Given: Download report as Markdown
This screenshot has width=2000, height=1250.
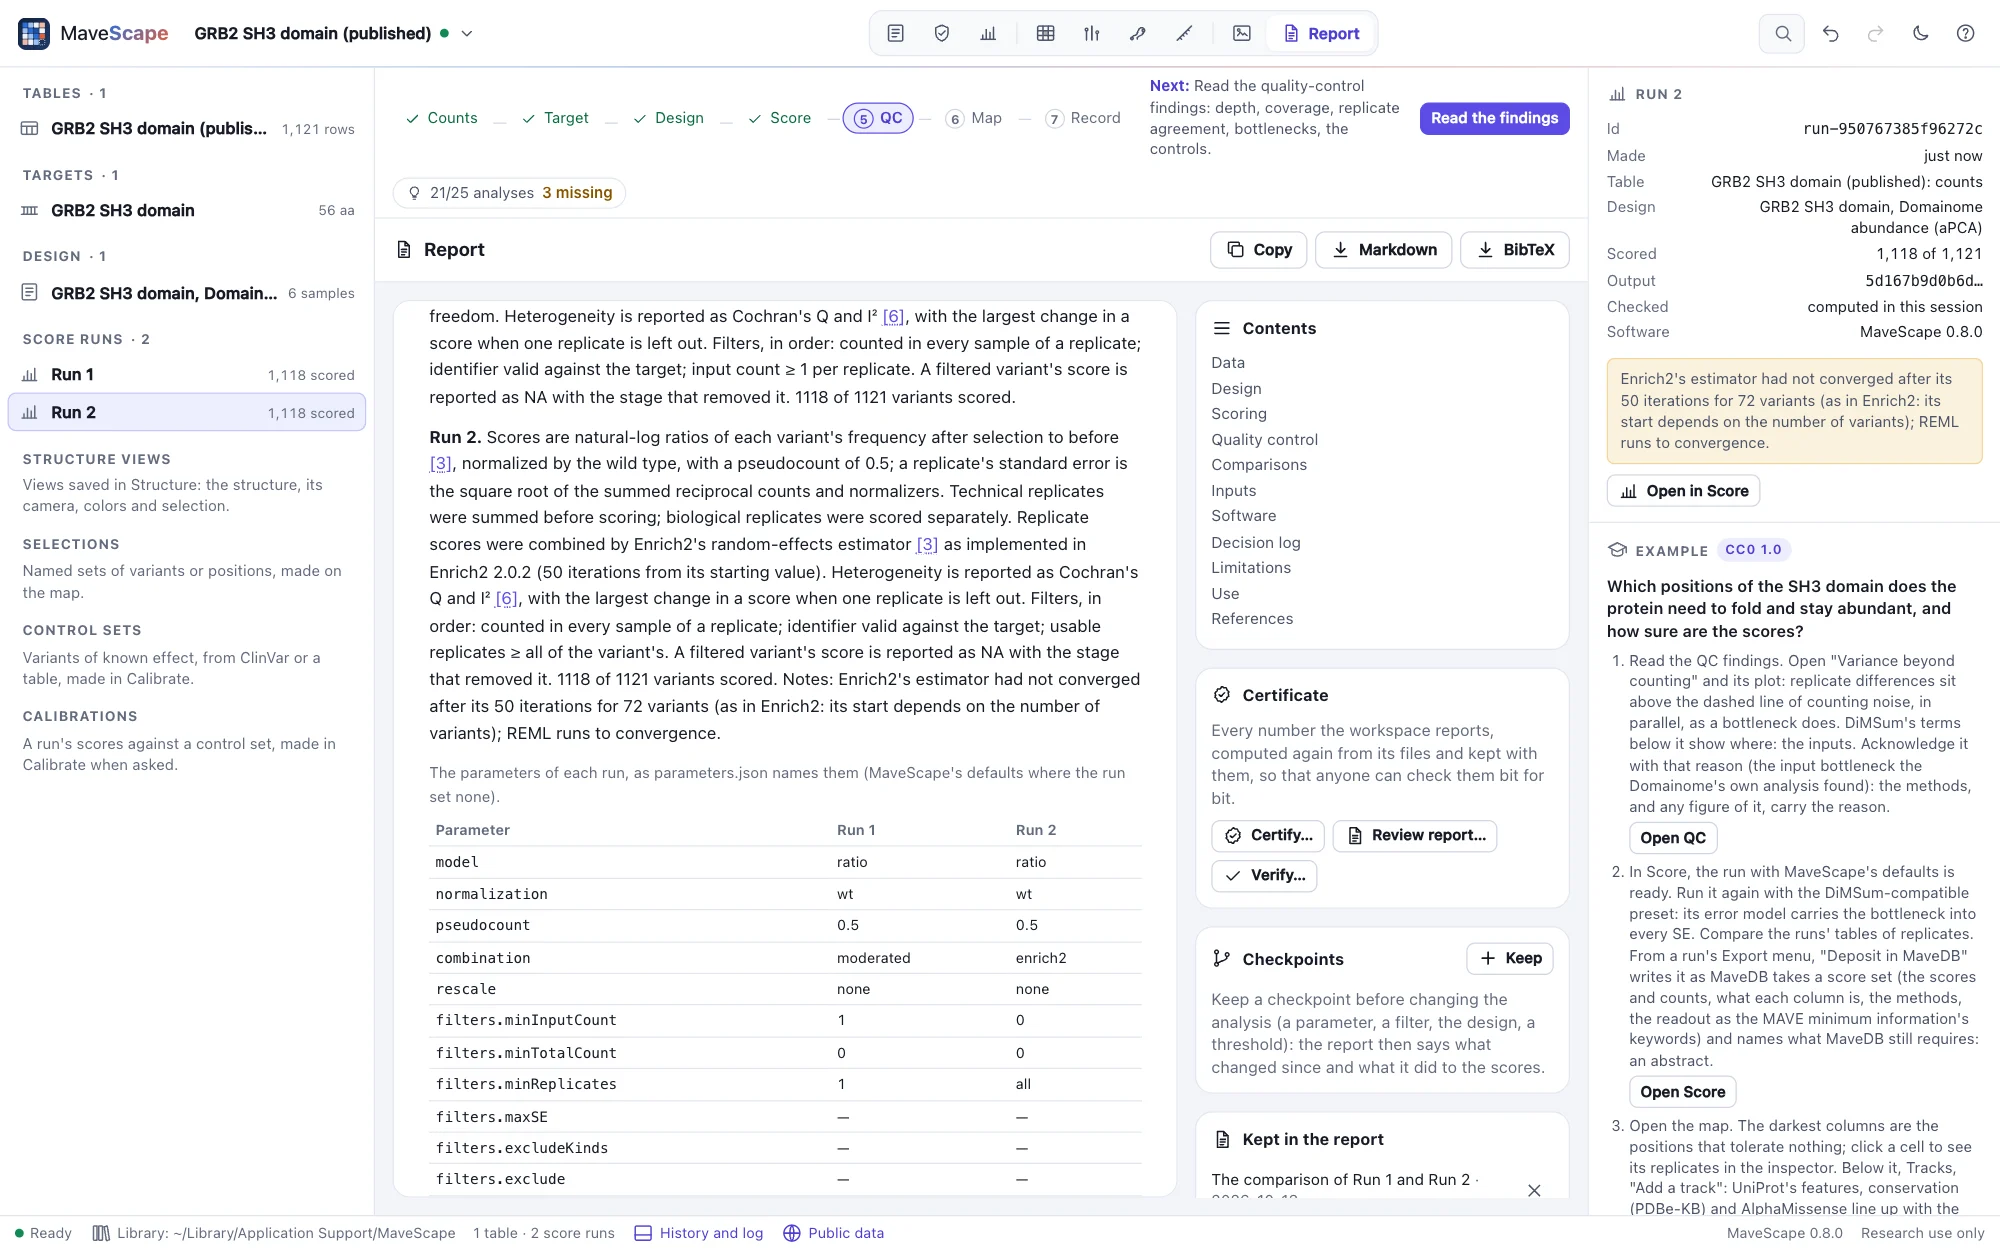Looking at the screenshot, I should tap(1384, 249).
